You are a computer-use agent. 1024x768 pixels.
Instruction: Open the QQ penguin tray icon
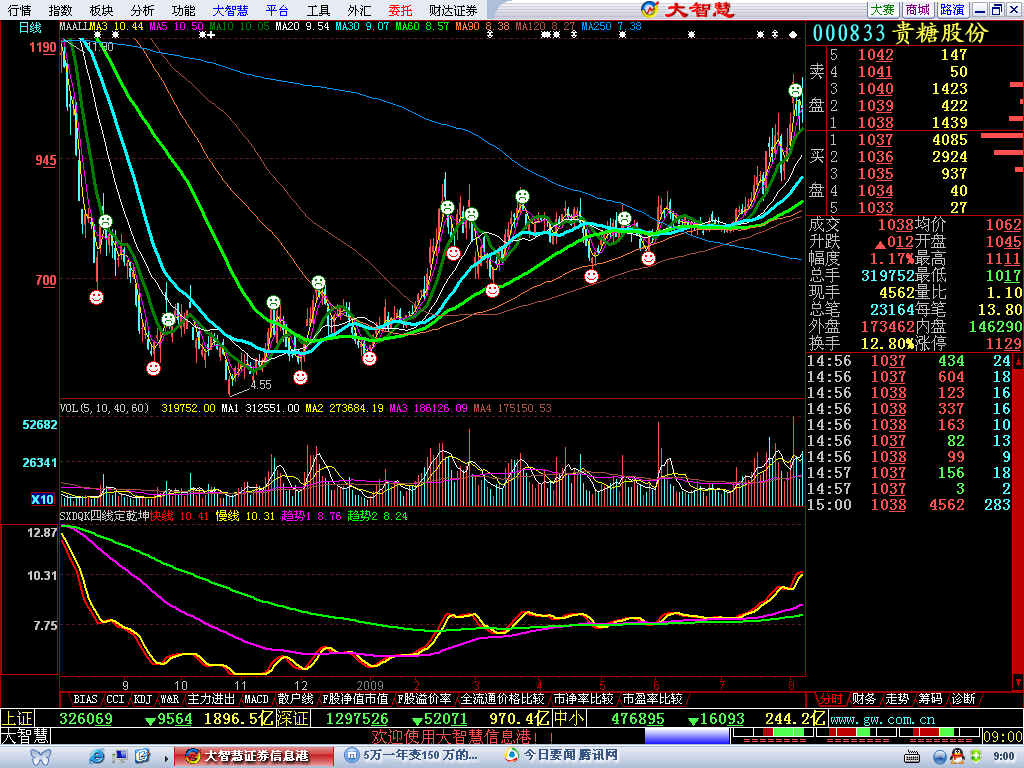tap(957, 756)
